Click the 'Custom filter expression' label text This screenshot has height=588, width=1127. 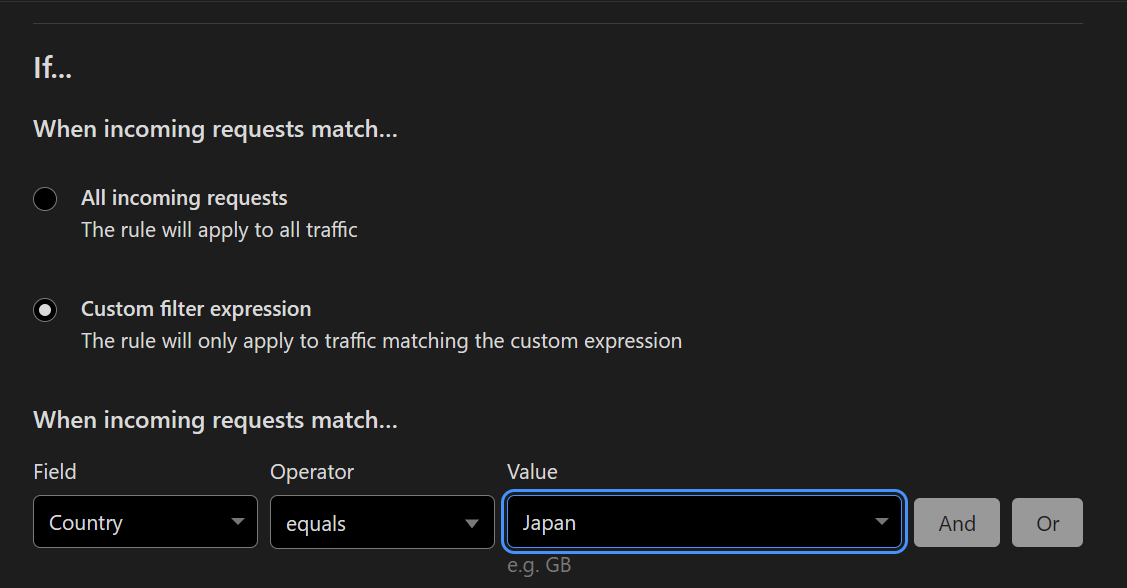click(x=196, y=309)
